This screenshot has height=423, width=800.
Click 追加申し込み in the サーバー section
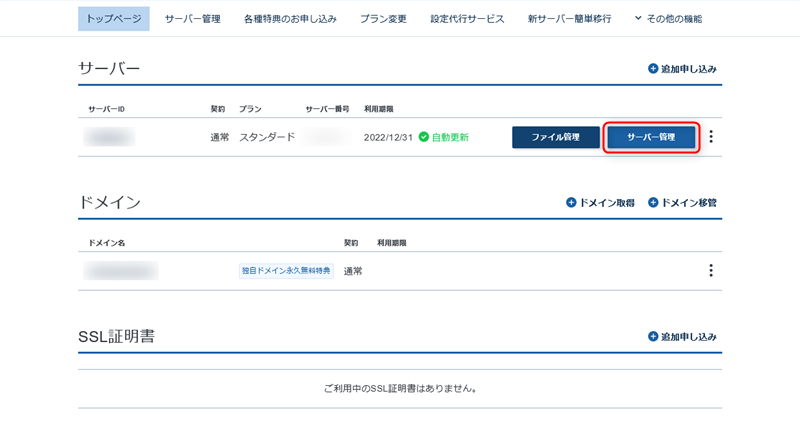(x=682, y=69)
